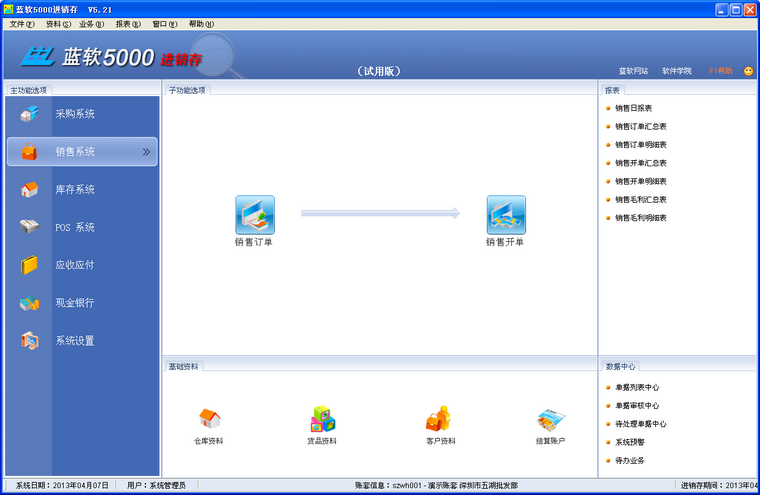Image resolution: width=760 pixels, height=495 pixels.
Task: Open the 软件学院 link
Action: 677,71
